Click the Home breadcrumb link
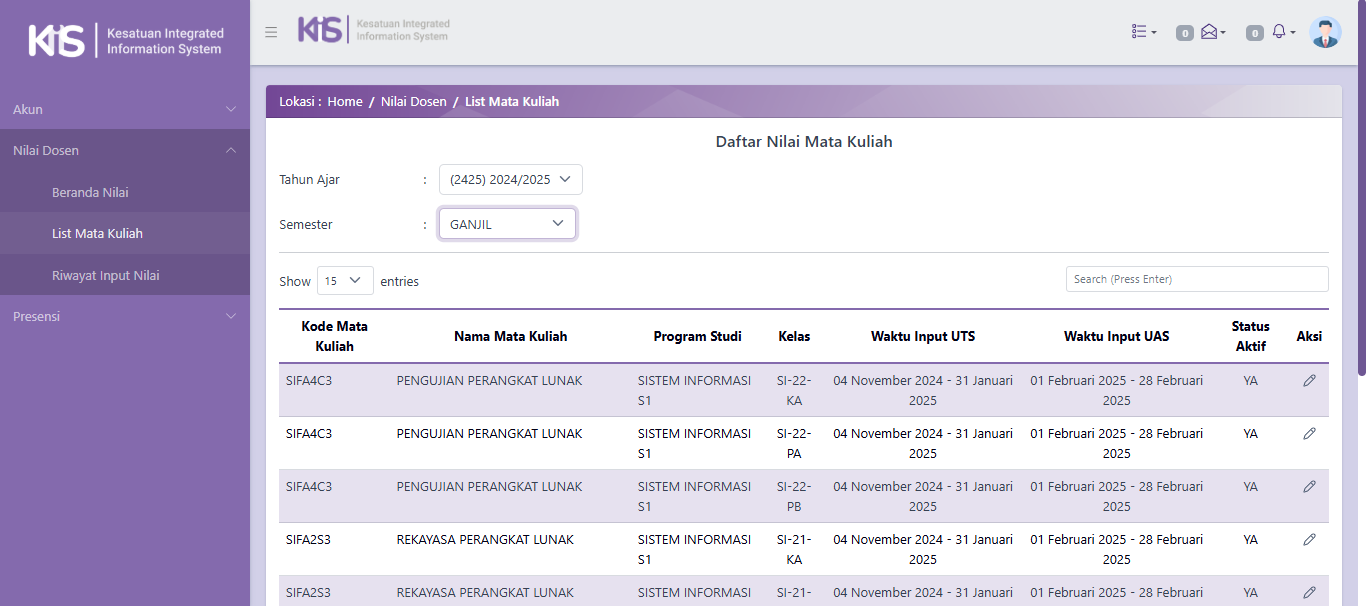 (x=345, y=102)
